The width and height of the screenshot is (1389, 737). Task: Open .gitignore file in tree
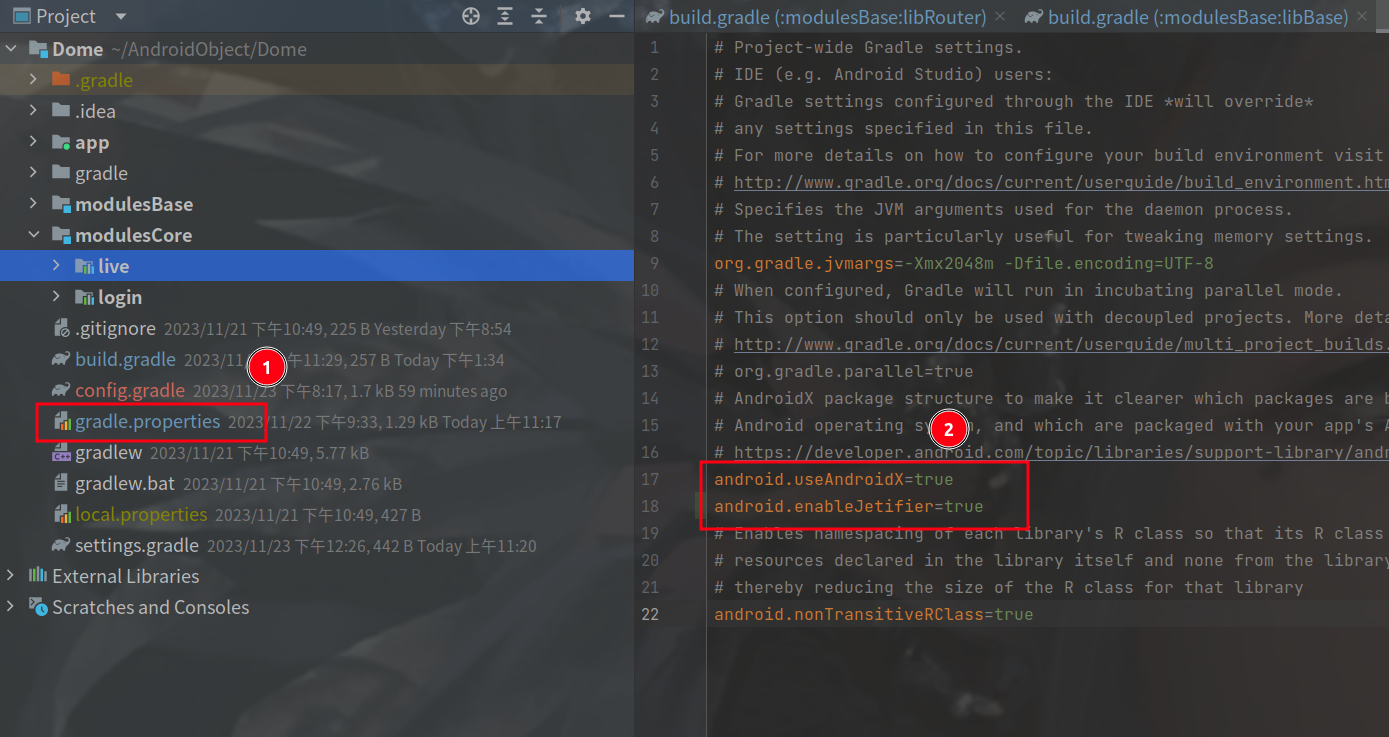point(115,328)
